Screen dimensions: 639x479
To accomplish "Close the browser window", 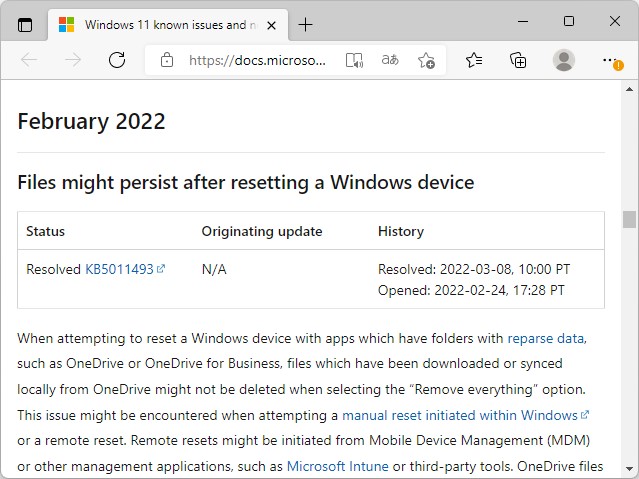I will coord(615,21).
